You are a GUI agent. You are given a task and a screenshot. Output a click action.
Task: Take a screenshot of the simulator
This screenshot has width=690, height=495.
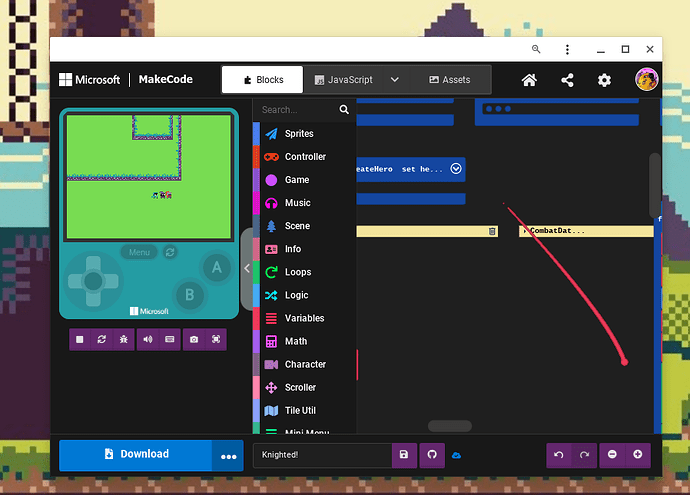pyautogui.click(x=194, y=339)
